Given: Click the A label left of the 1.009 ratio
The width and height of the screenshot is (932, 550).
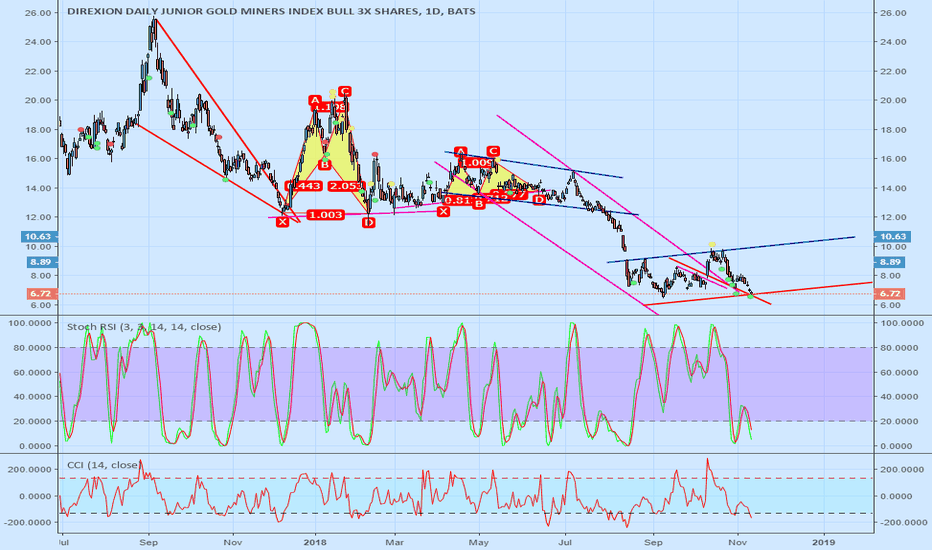Looking at the screenshot, I should click(x=461, y=151).
